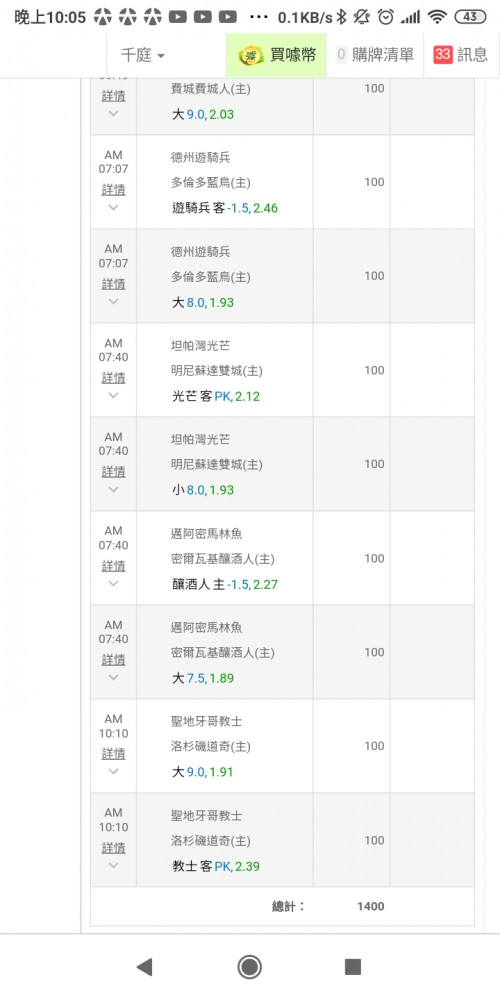Open the red 33 message badge

coord(443,55)
